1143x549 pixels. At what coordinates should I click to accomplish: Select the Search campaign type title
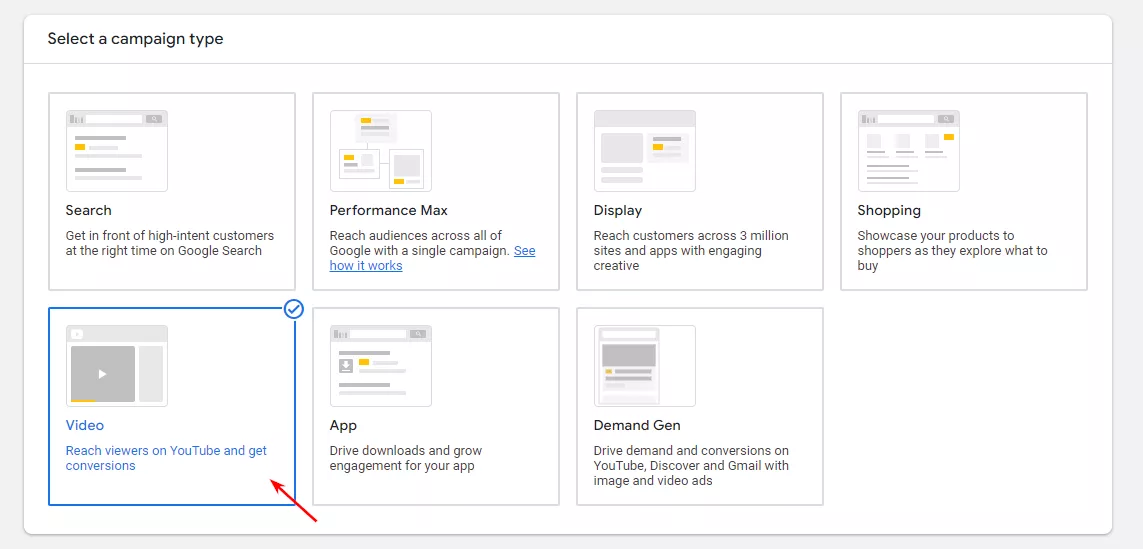click(x=89, y=210)
